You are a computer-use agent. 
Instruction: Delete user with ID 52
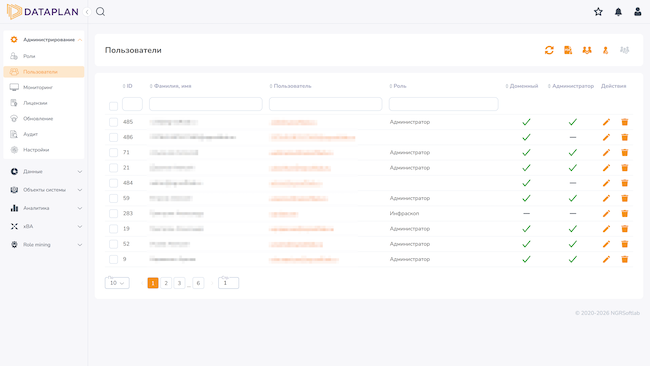625,244
